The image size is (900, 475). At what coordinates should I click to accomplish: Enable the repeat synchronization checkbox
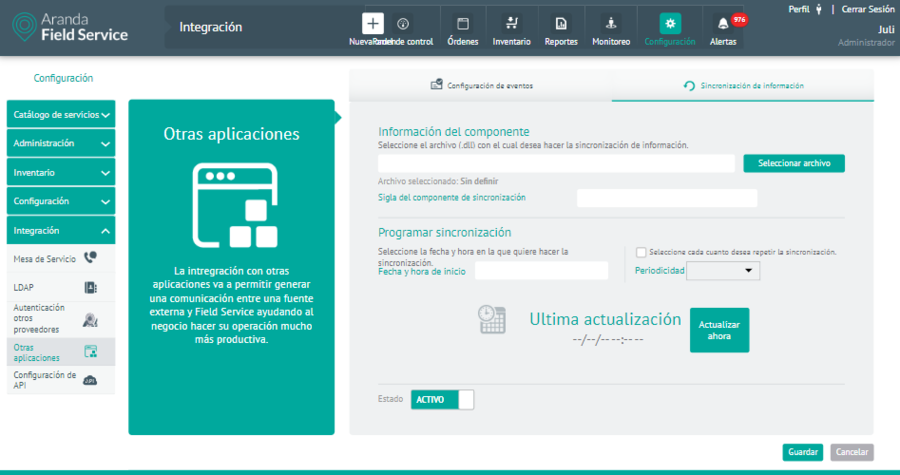click(641, 252)
